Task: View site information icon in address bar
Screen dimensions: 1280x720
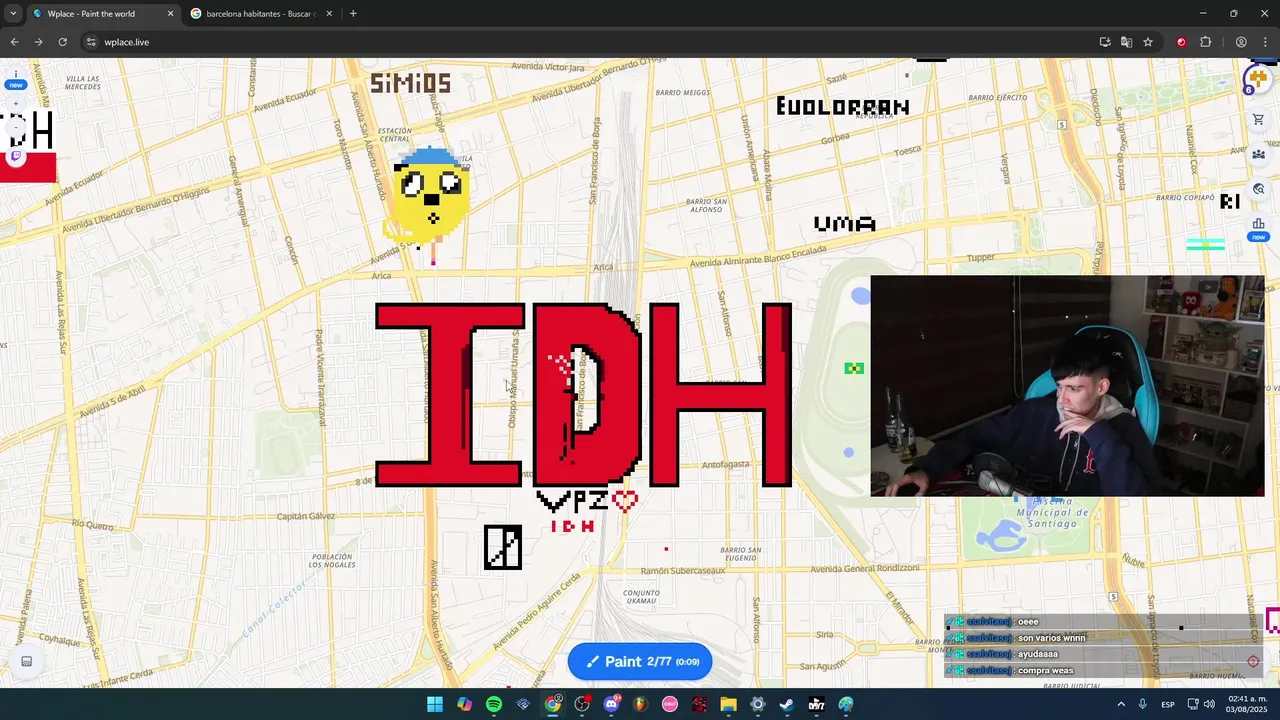Action: [91, 42]
